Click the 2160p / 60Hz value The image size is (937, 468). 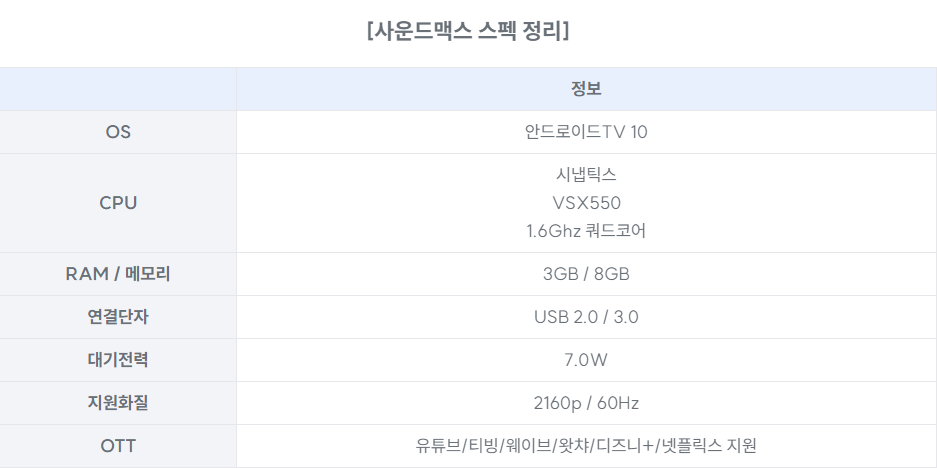click(x=586, y=403)
